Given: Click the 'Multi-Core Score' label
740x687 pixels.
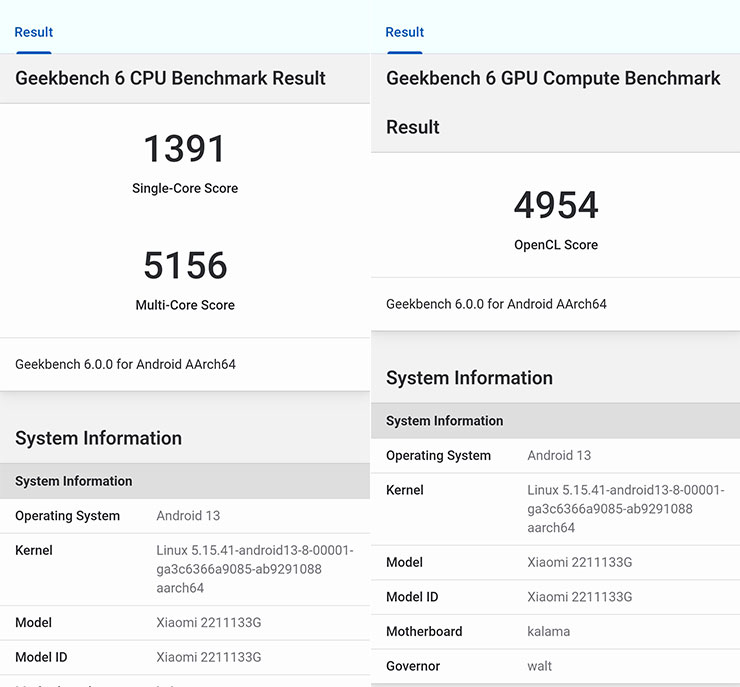Looking at the screenshot, I should click(185, 305).
